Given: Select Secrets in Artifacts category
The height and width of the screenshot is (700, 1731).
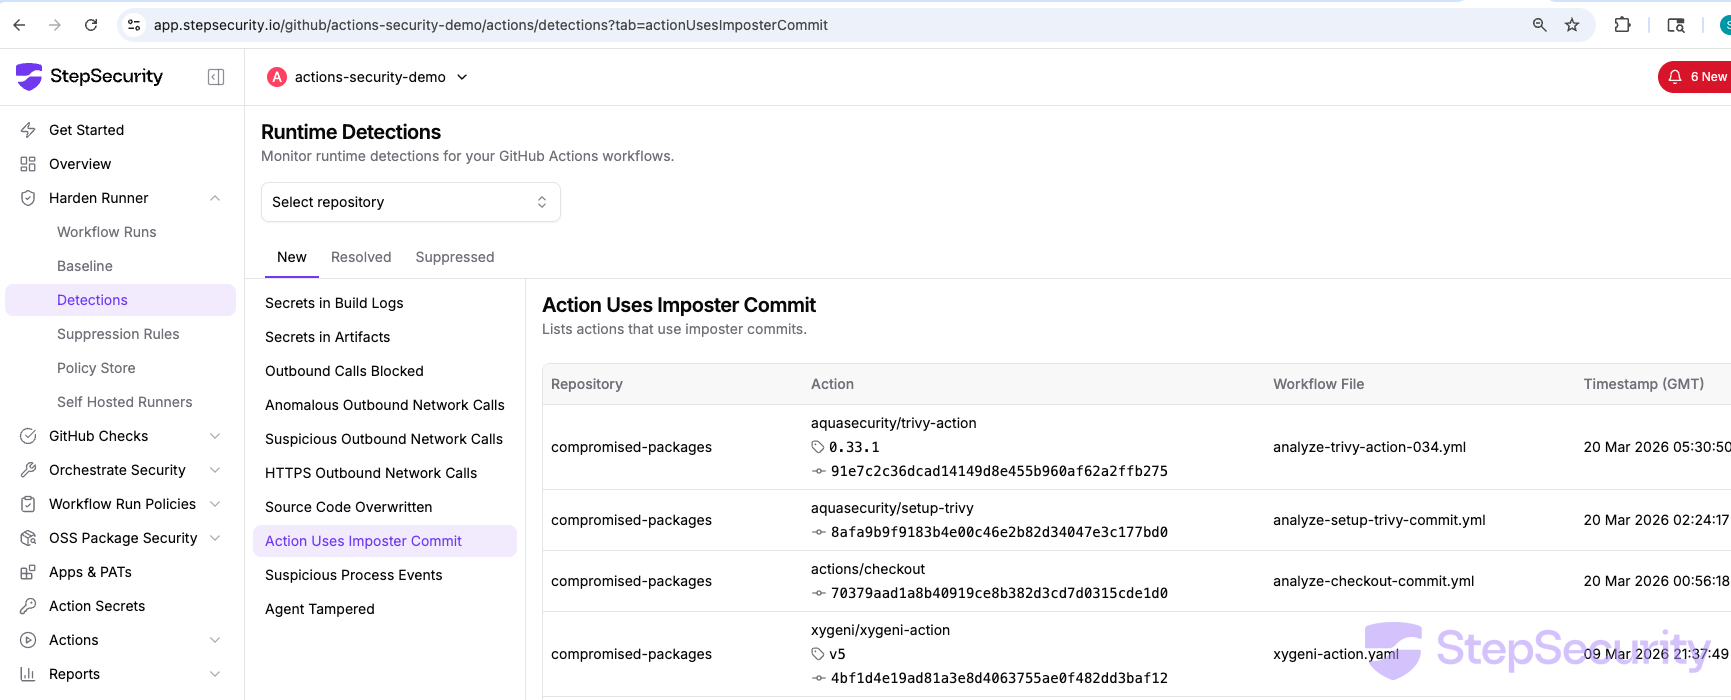Looking at the screenshot, I should click(x=385, y=337).
